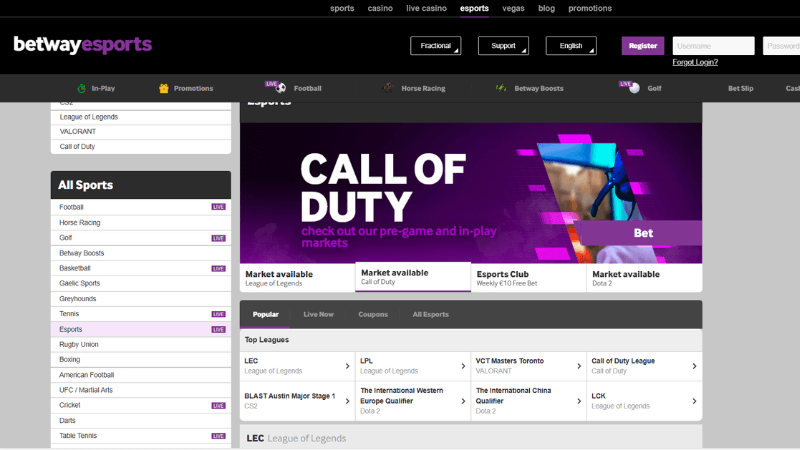Open Betway Boosts in All Sports list
Screen dimensions: 800x450
point(141,253)
